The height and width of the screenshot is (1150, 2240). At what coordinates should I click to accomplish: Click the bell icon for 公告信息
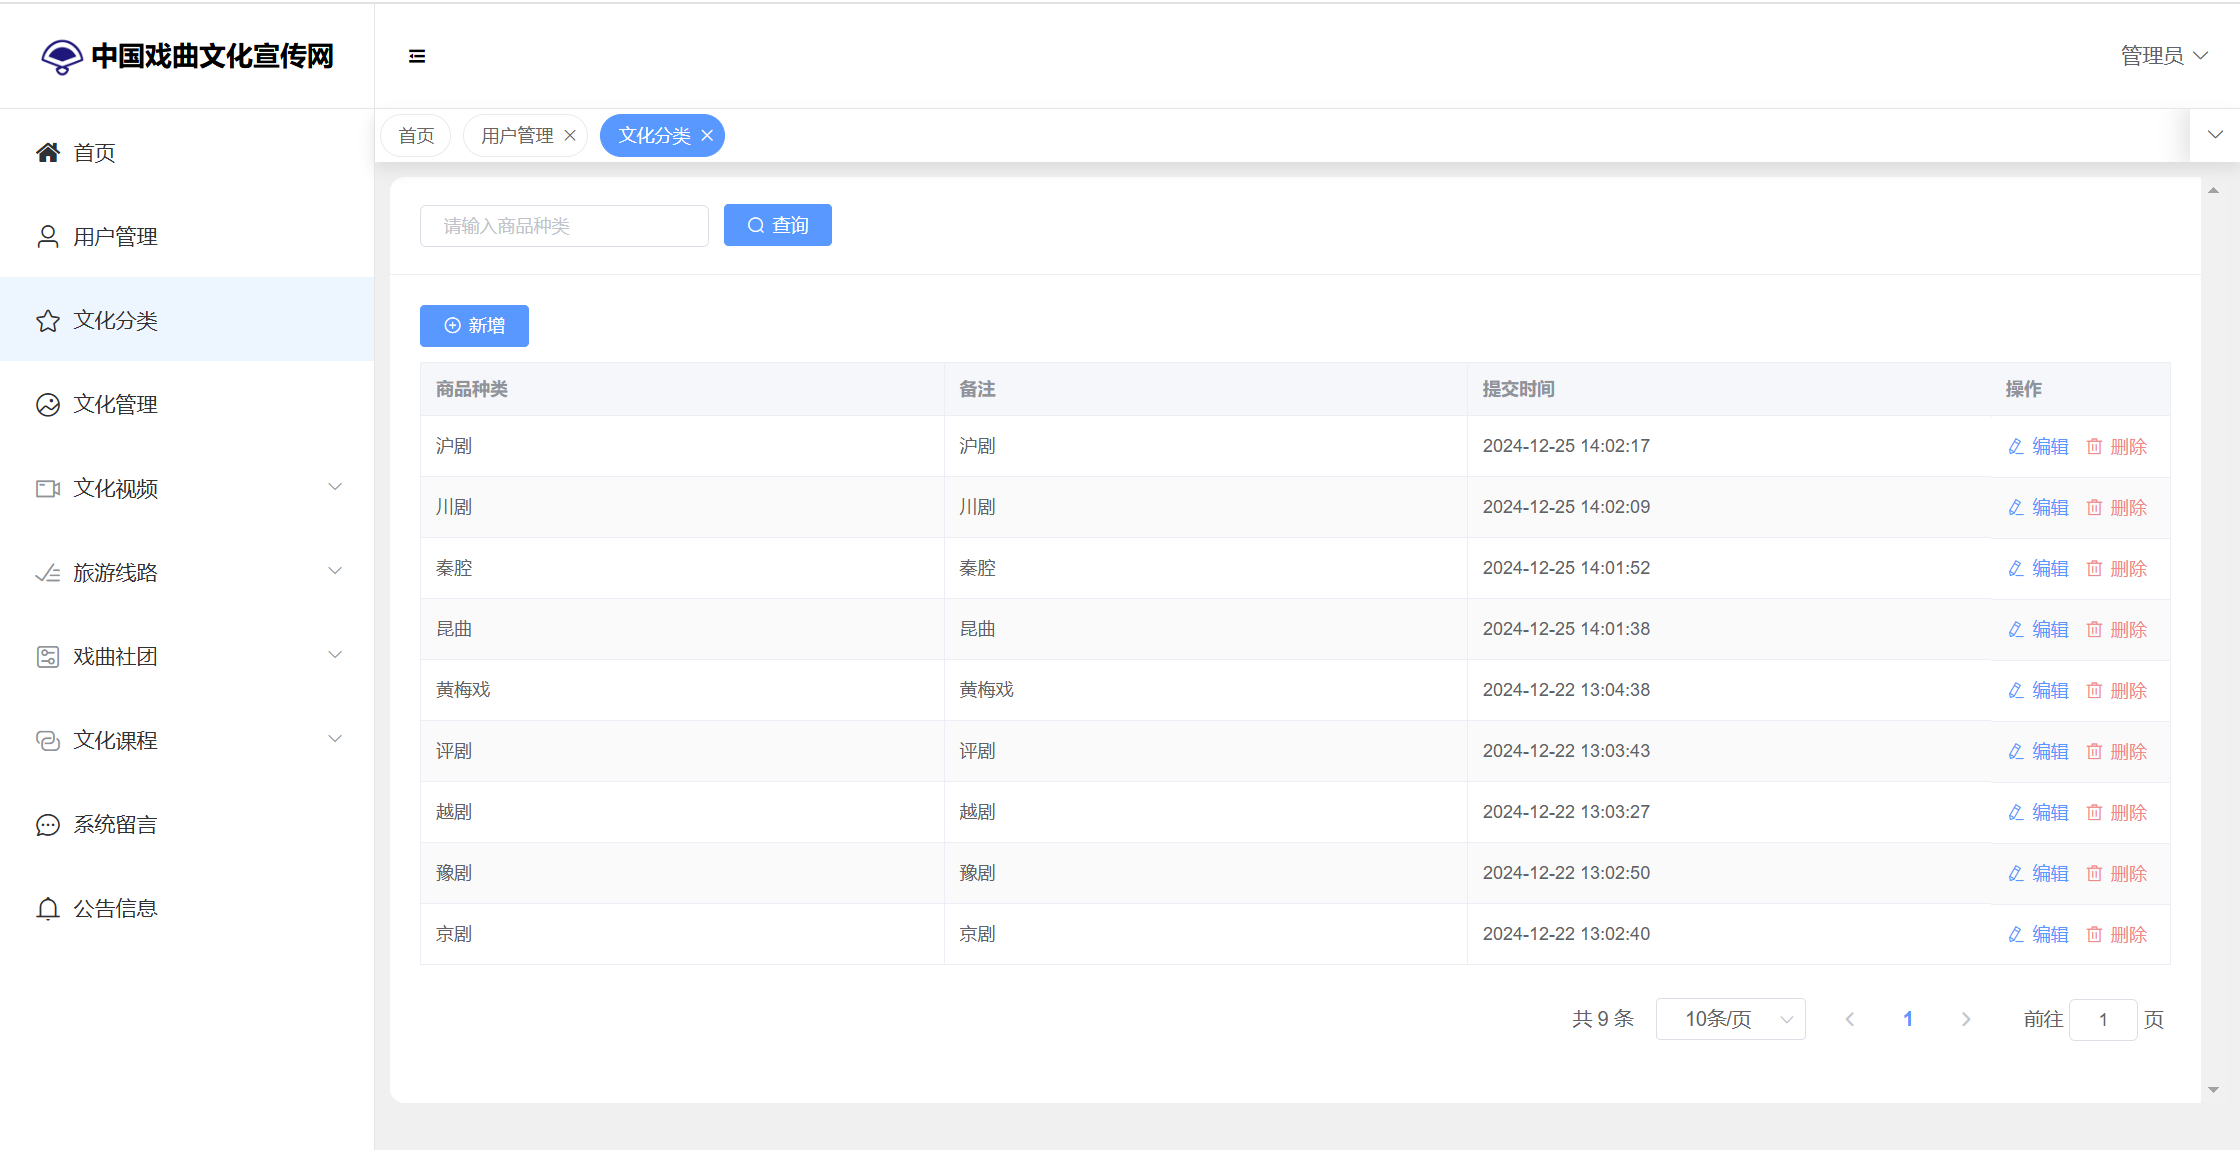point(48,909)
